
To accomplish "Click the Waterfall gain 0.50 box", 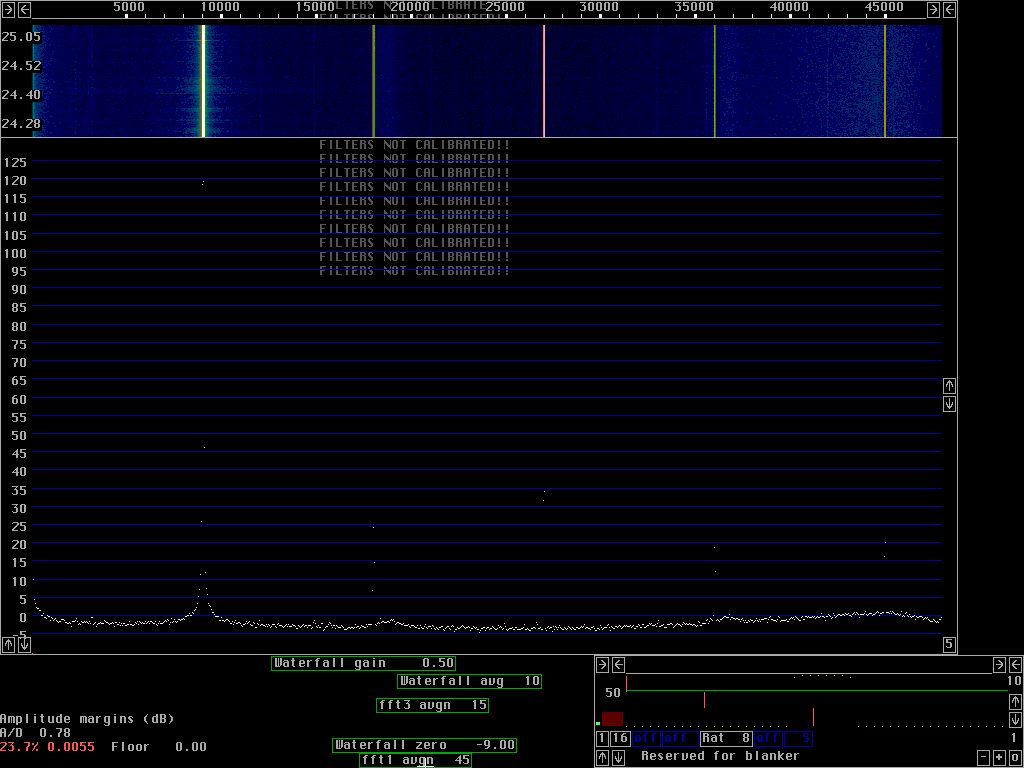I will [363, 664].
